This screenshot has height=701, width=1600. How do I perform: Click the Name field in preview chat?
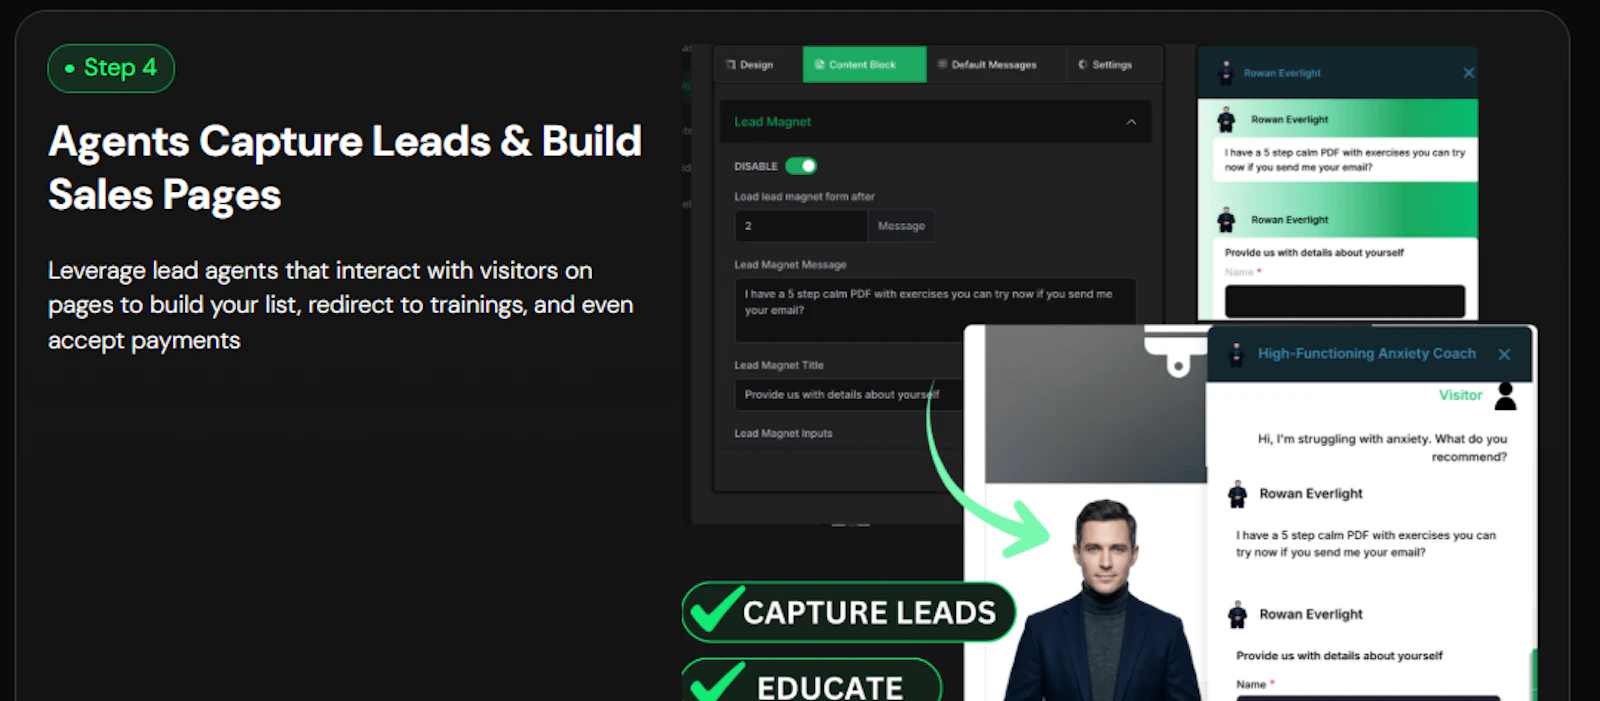[x=1345, y=301]
